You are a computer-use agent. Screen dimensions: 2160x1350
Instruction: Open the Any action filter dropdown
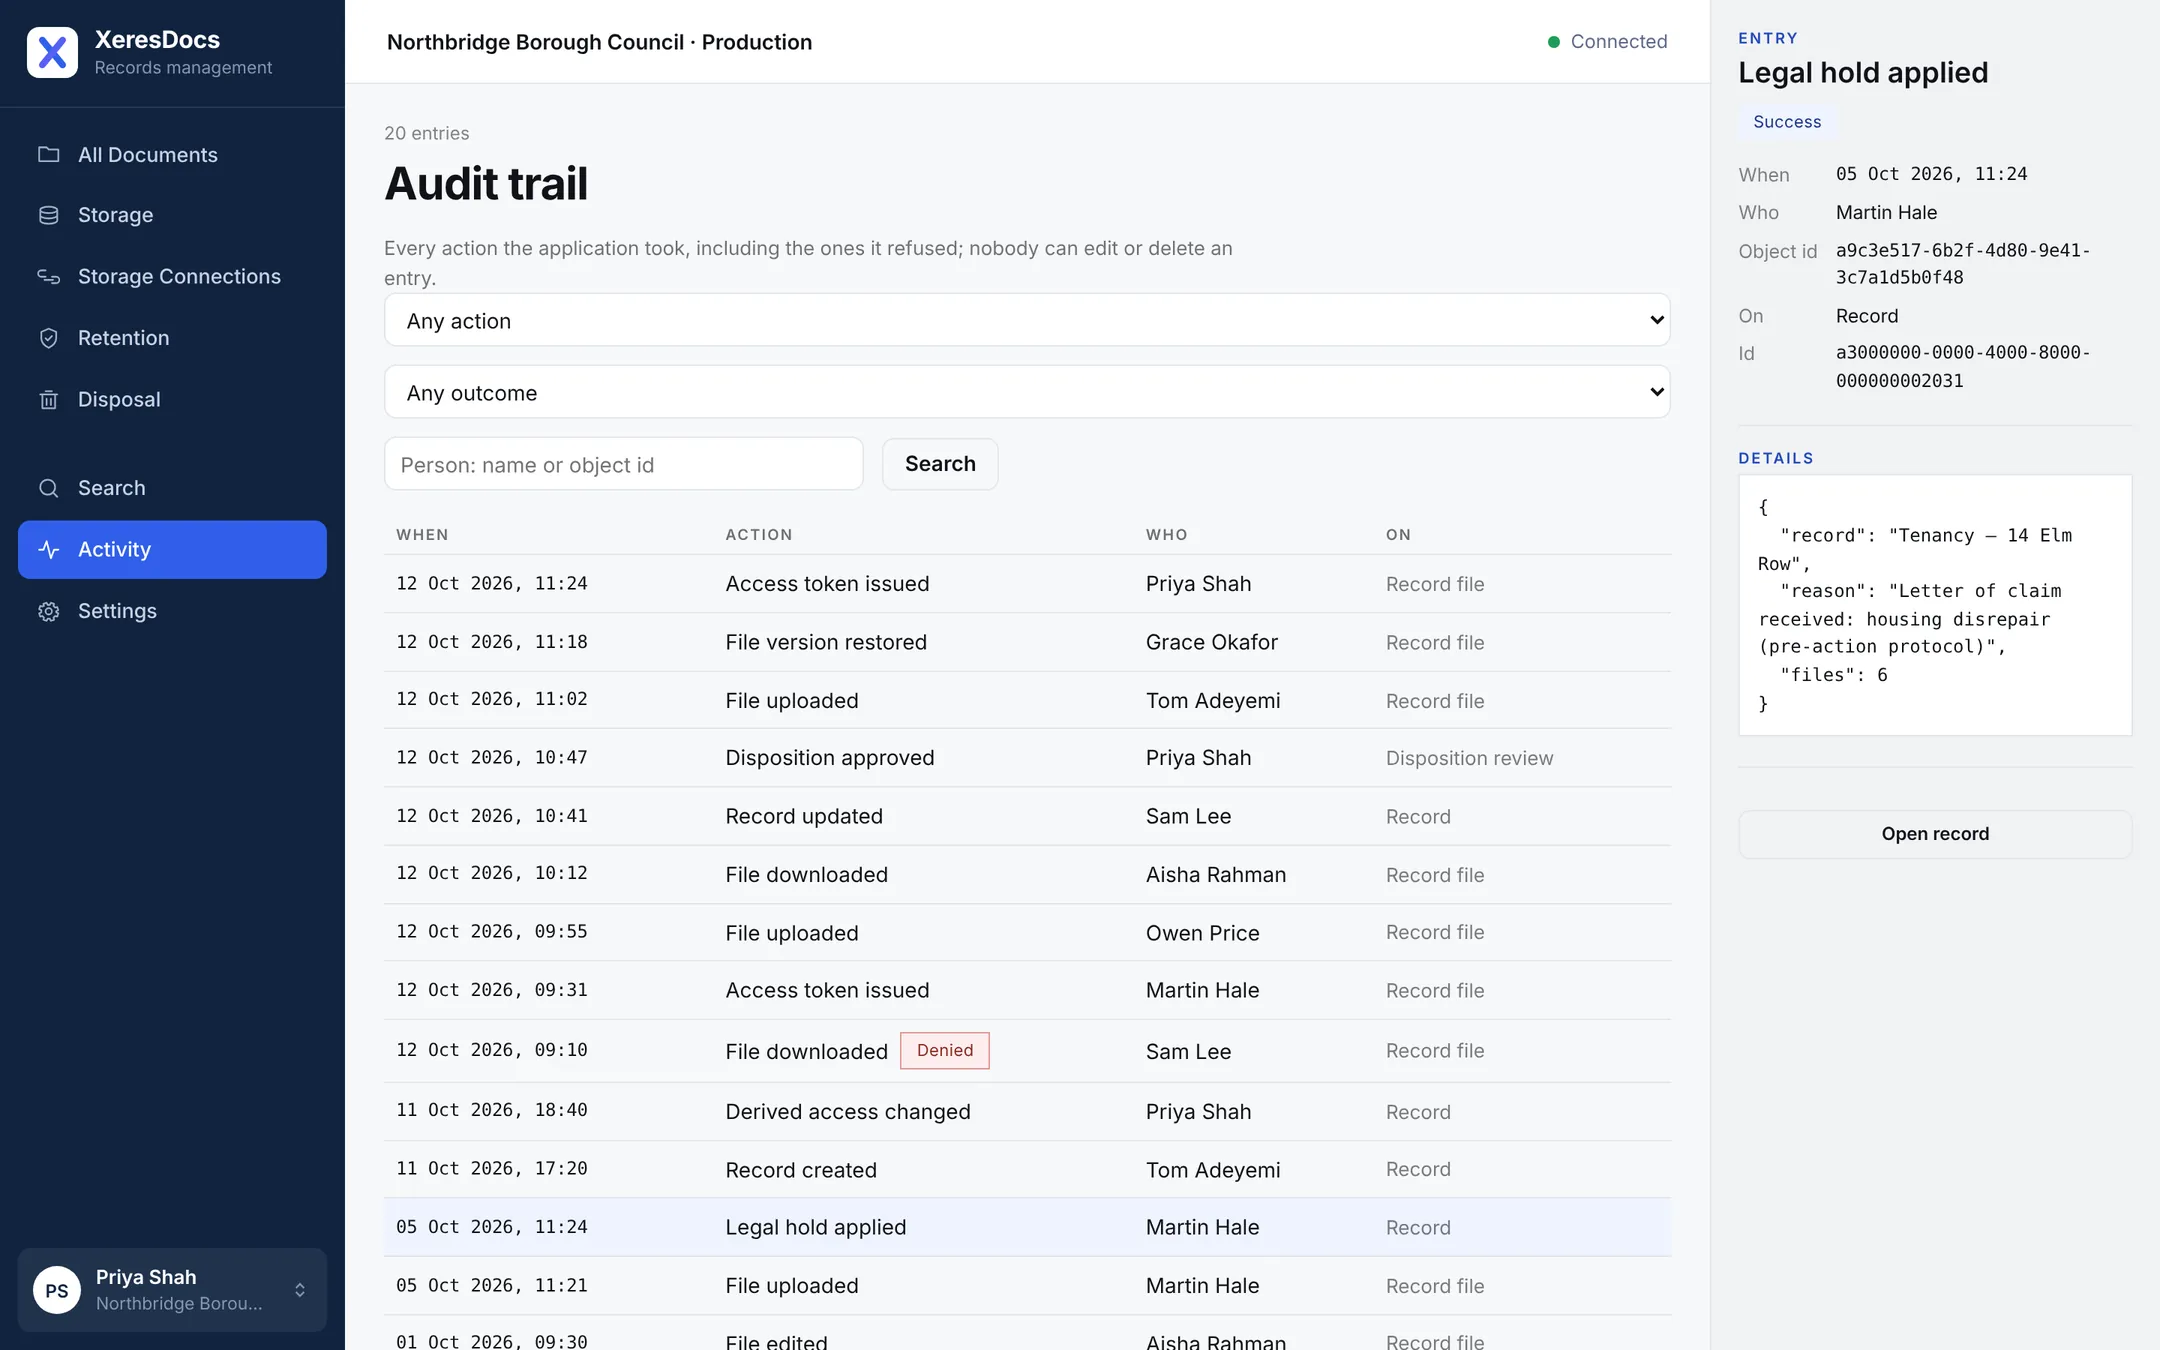click(x=1027, y=320)
